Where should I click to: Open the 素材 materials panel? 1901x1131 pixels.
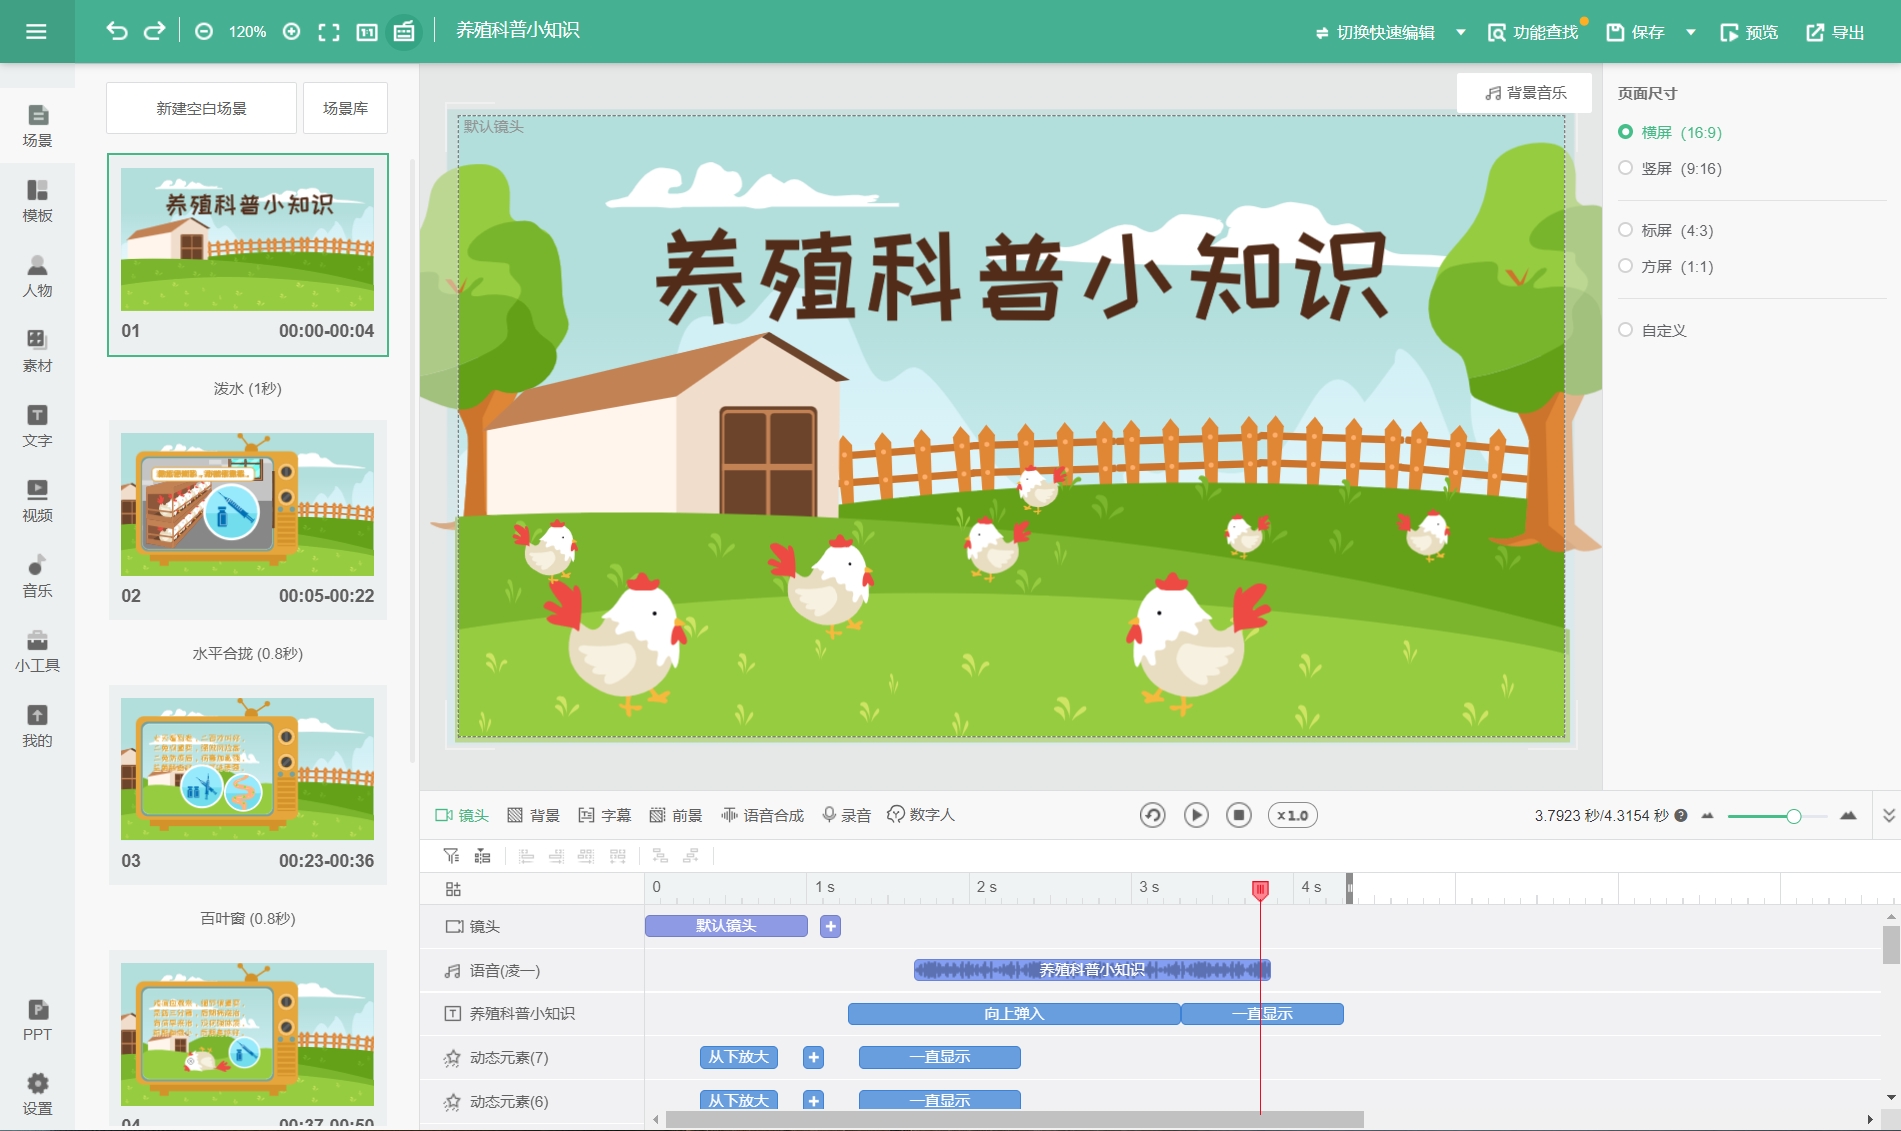(37, 351)
